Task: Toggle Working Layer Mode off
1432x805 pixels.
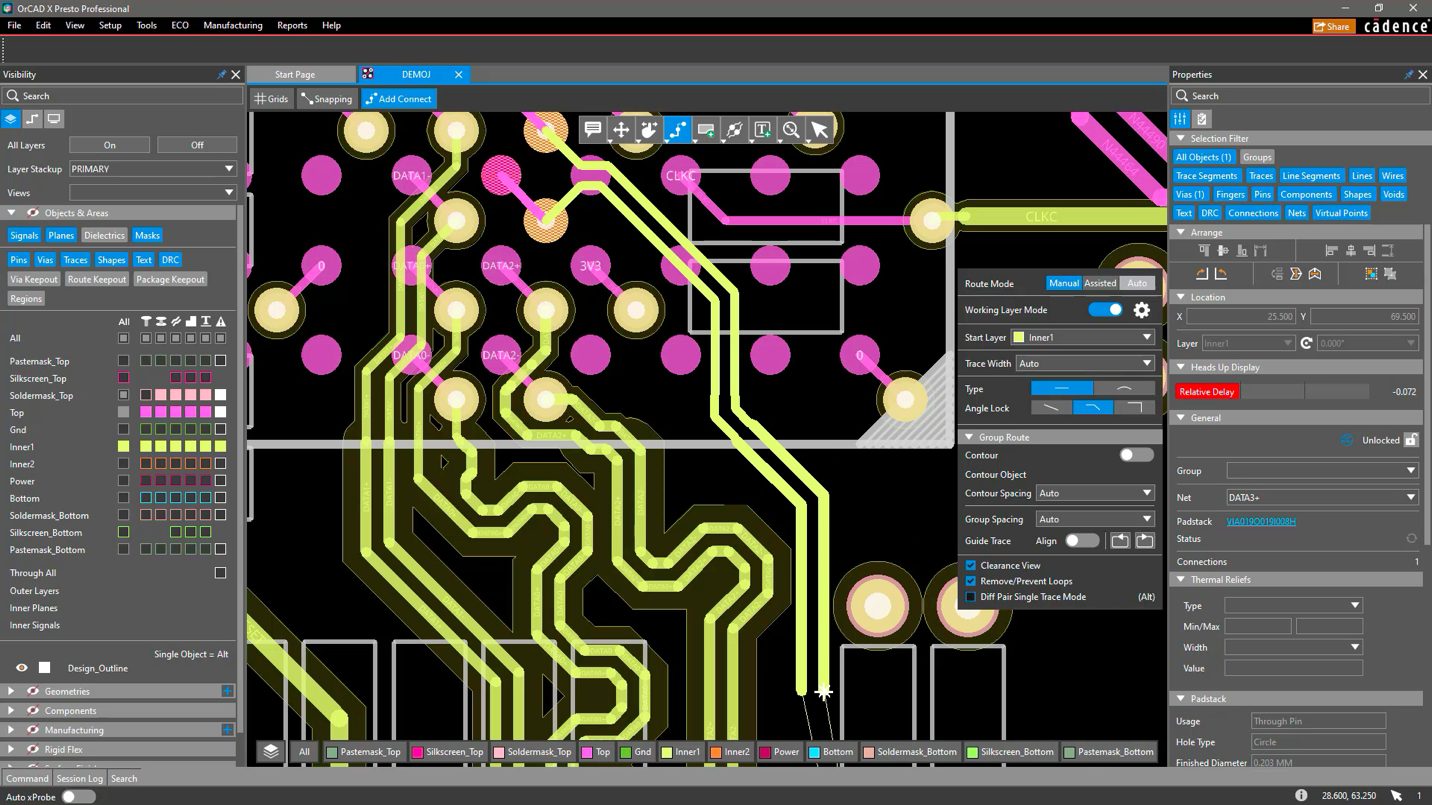Action: (x=1104, y=310)
